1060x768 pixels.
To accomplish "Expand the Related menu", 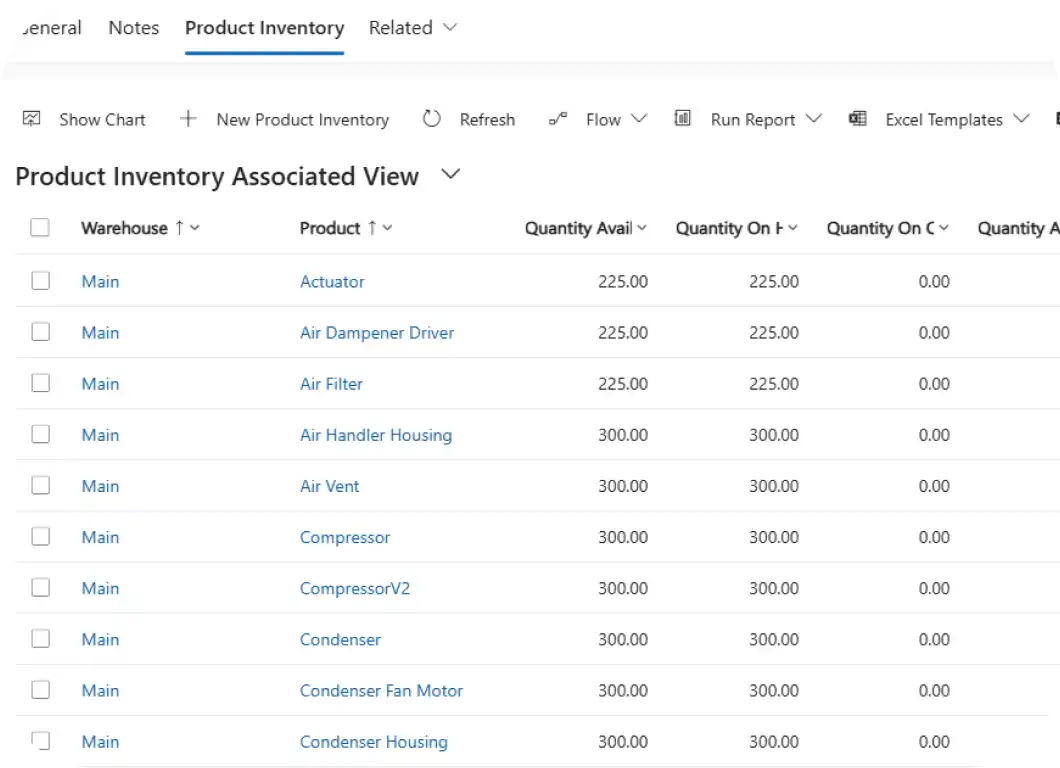I will pyautogui.click(x=412, y=28).
